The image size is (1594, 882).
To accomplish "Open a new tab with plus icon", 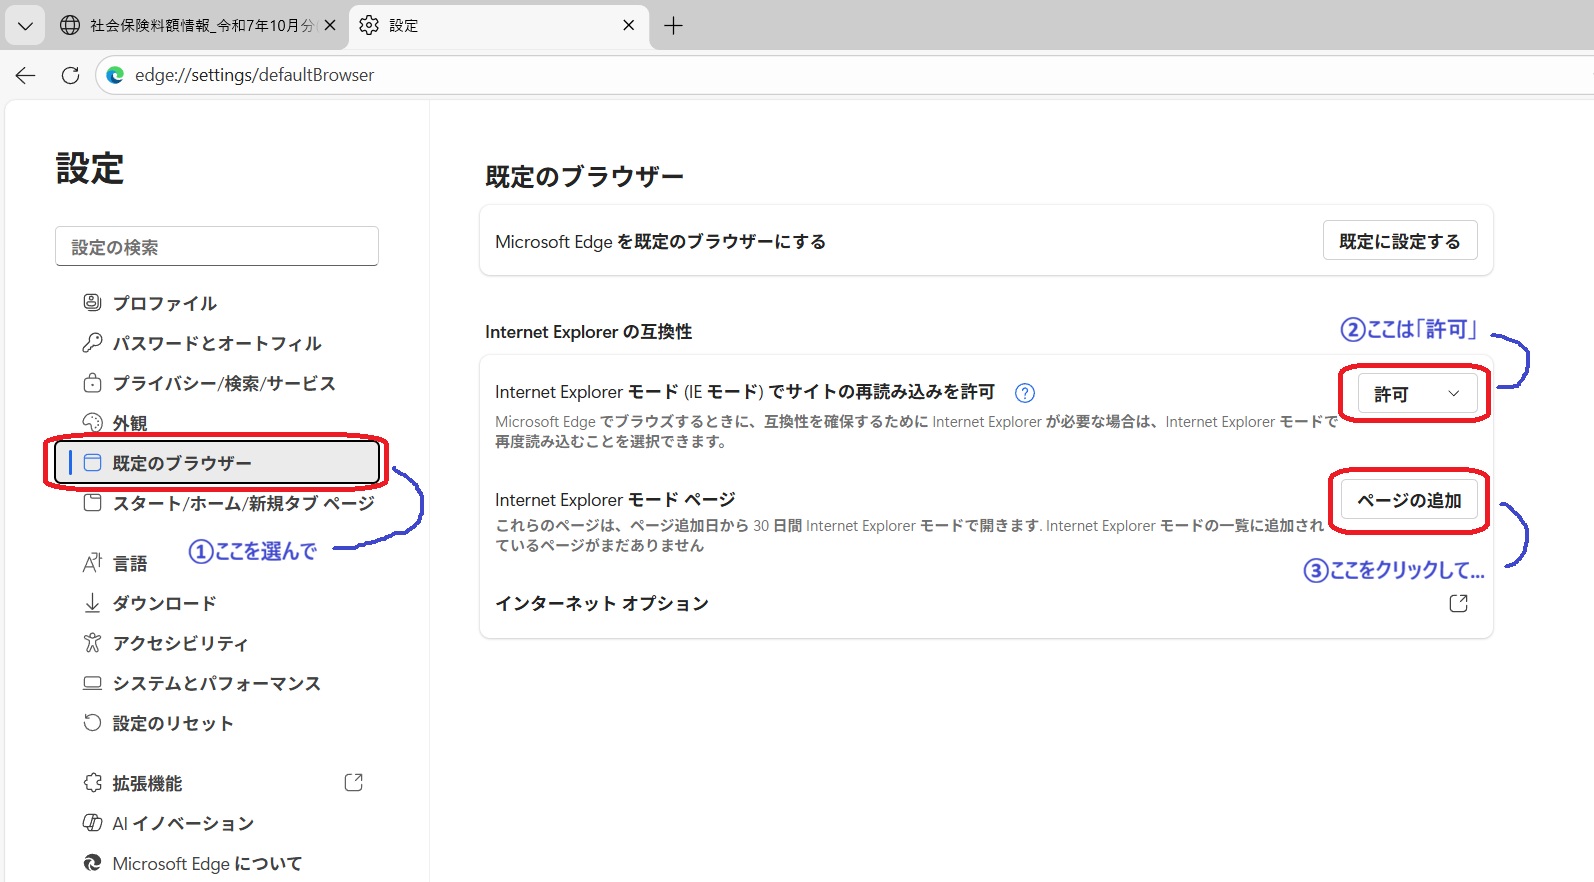I will (x=673, y=26).
